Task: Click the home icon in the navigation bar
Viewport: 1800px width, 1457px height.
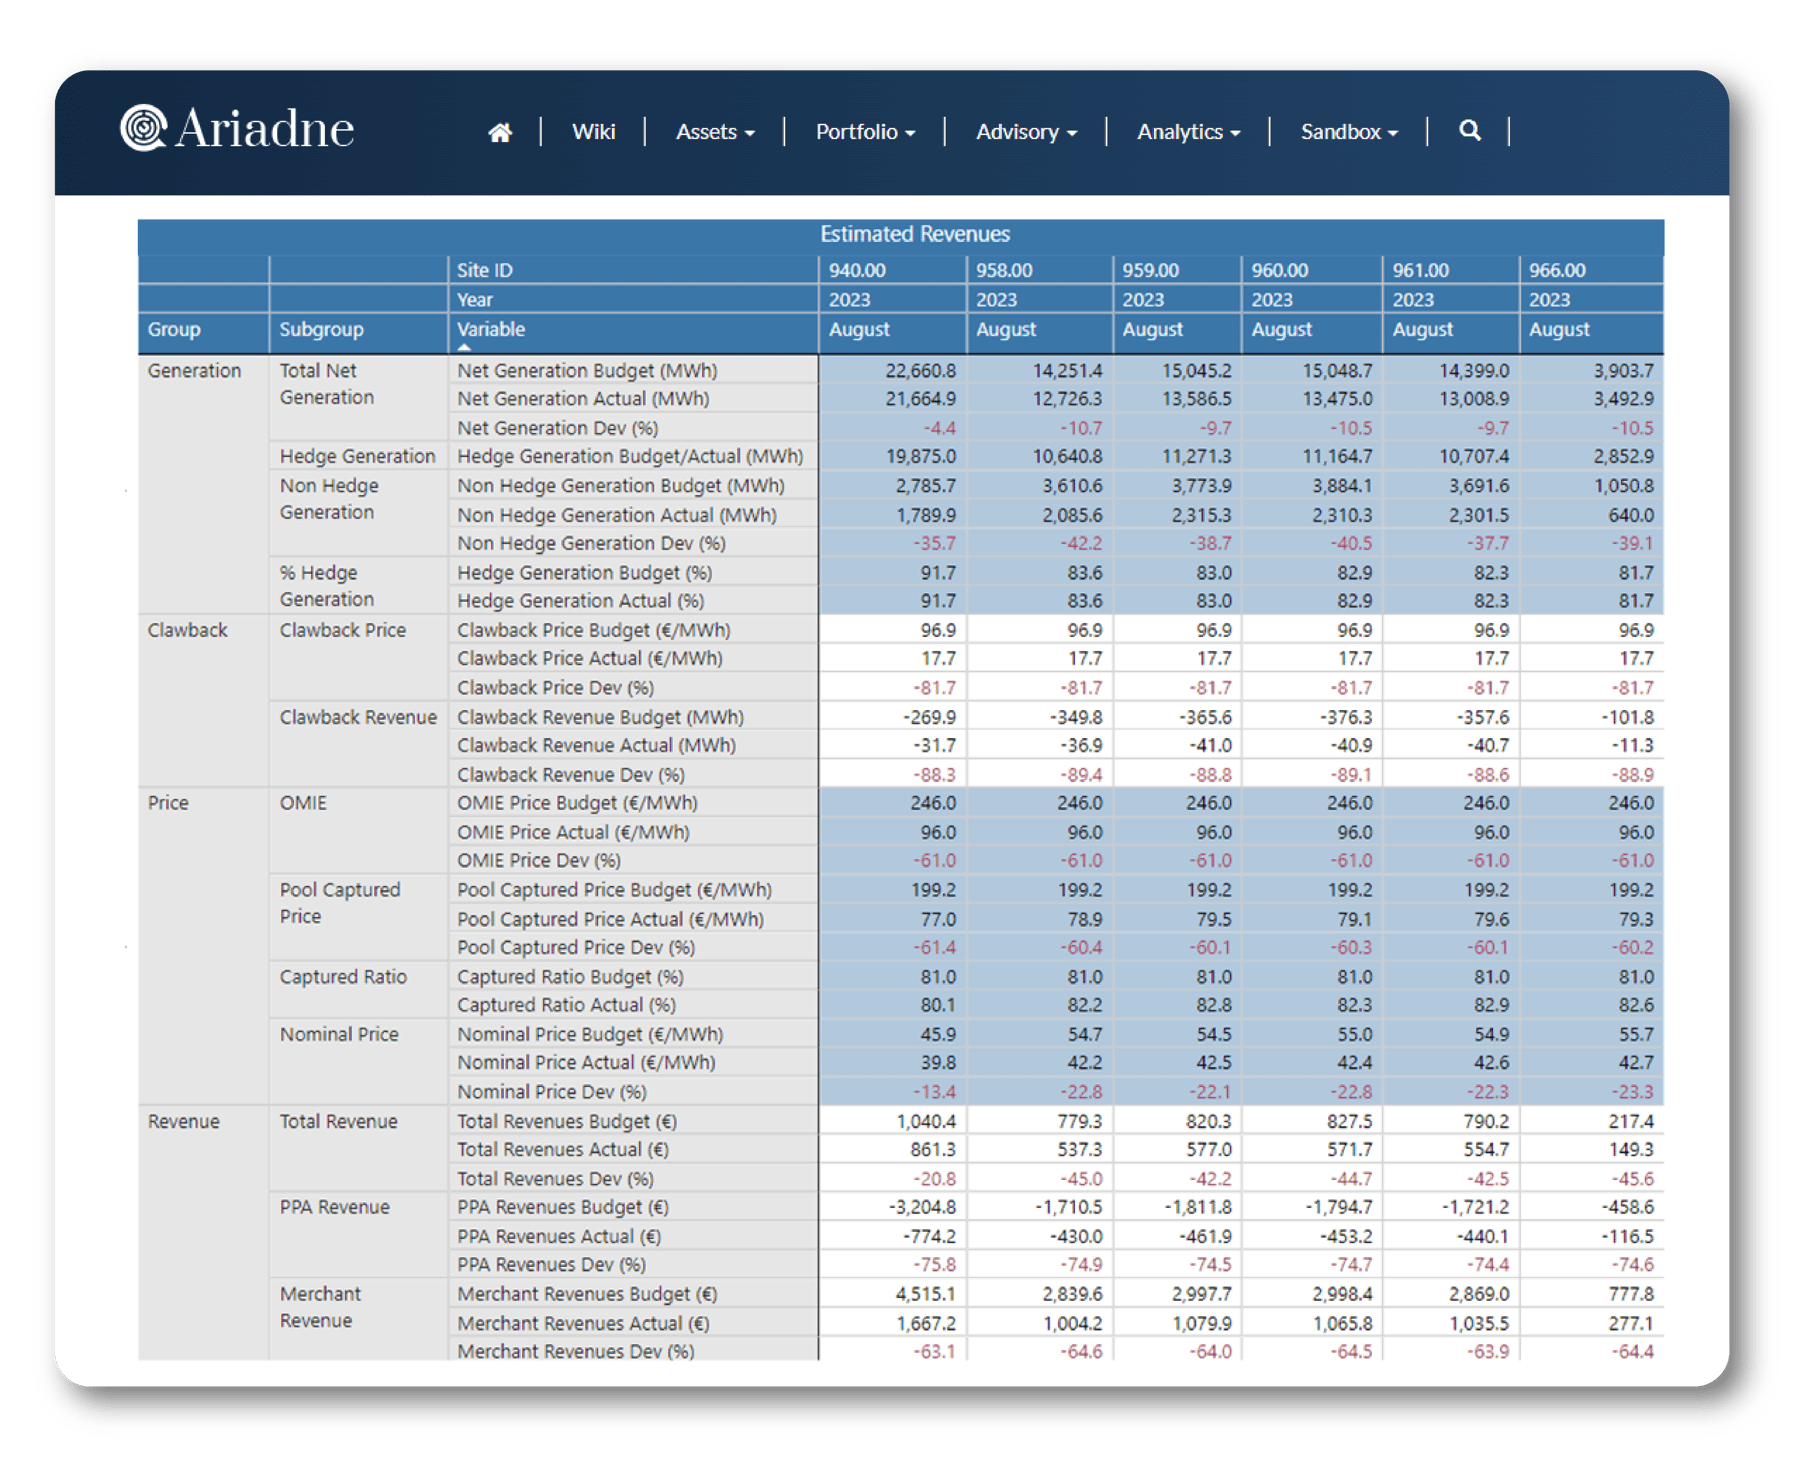Action: point(502,131)
